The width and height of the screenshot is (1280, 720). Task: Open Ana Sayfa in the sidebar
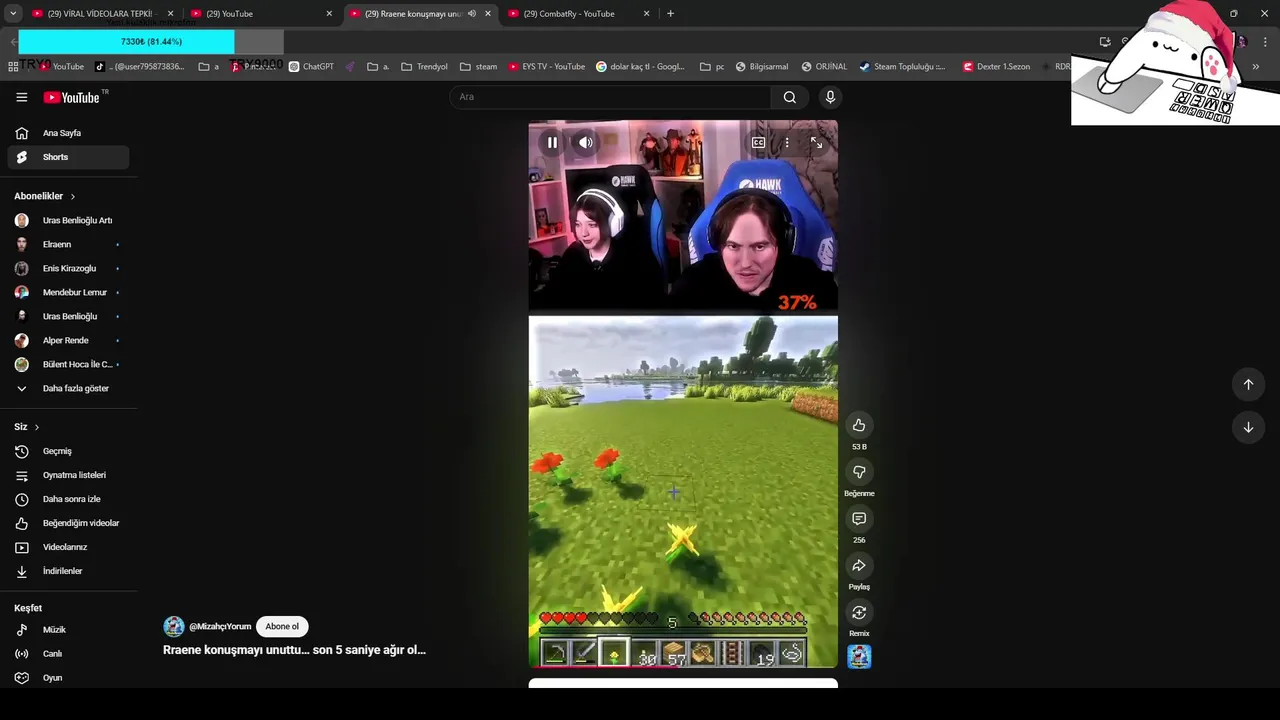point(68,133)
